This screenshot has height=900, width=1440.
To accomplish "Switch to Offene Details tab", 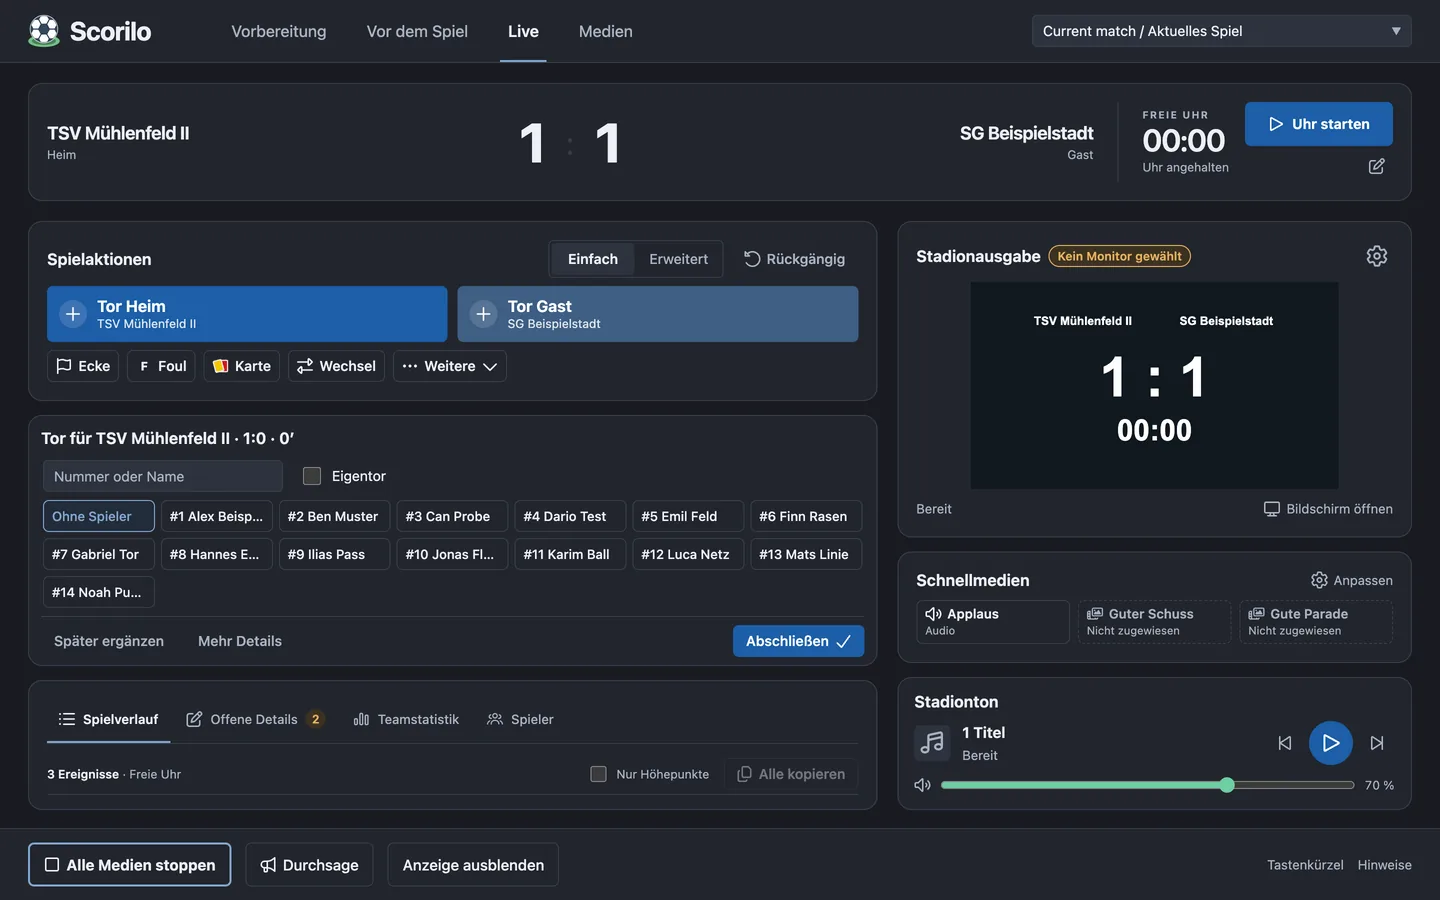I will point(255,719).
